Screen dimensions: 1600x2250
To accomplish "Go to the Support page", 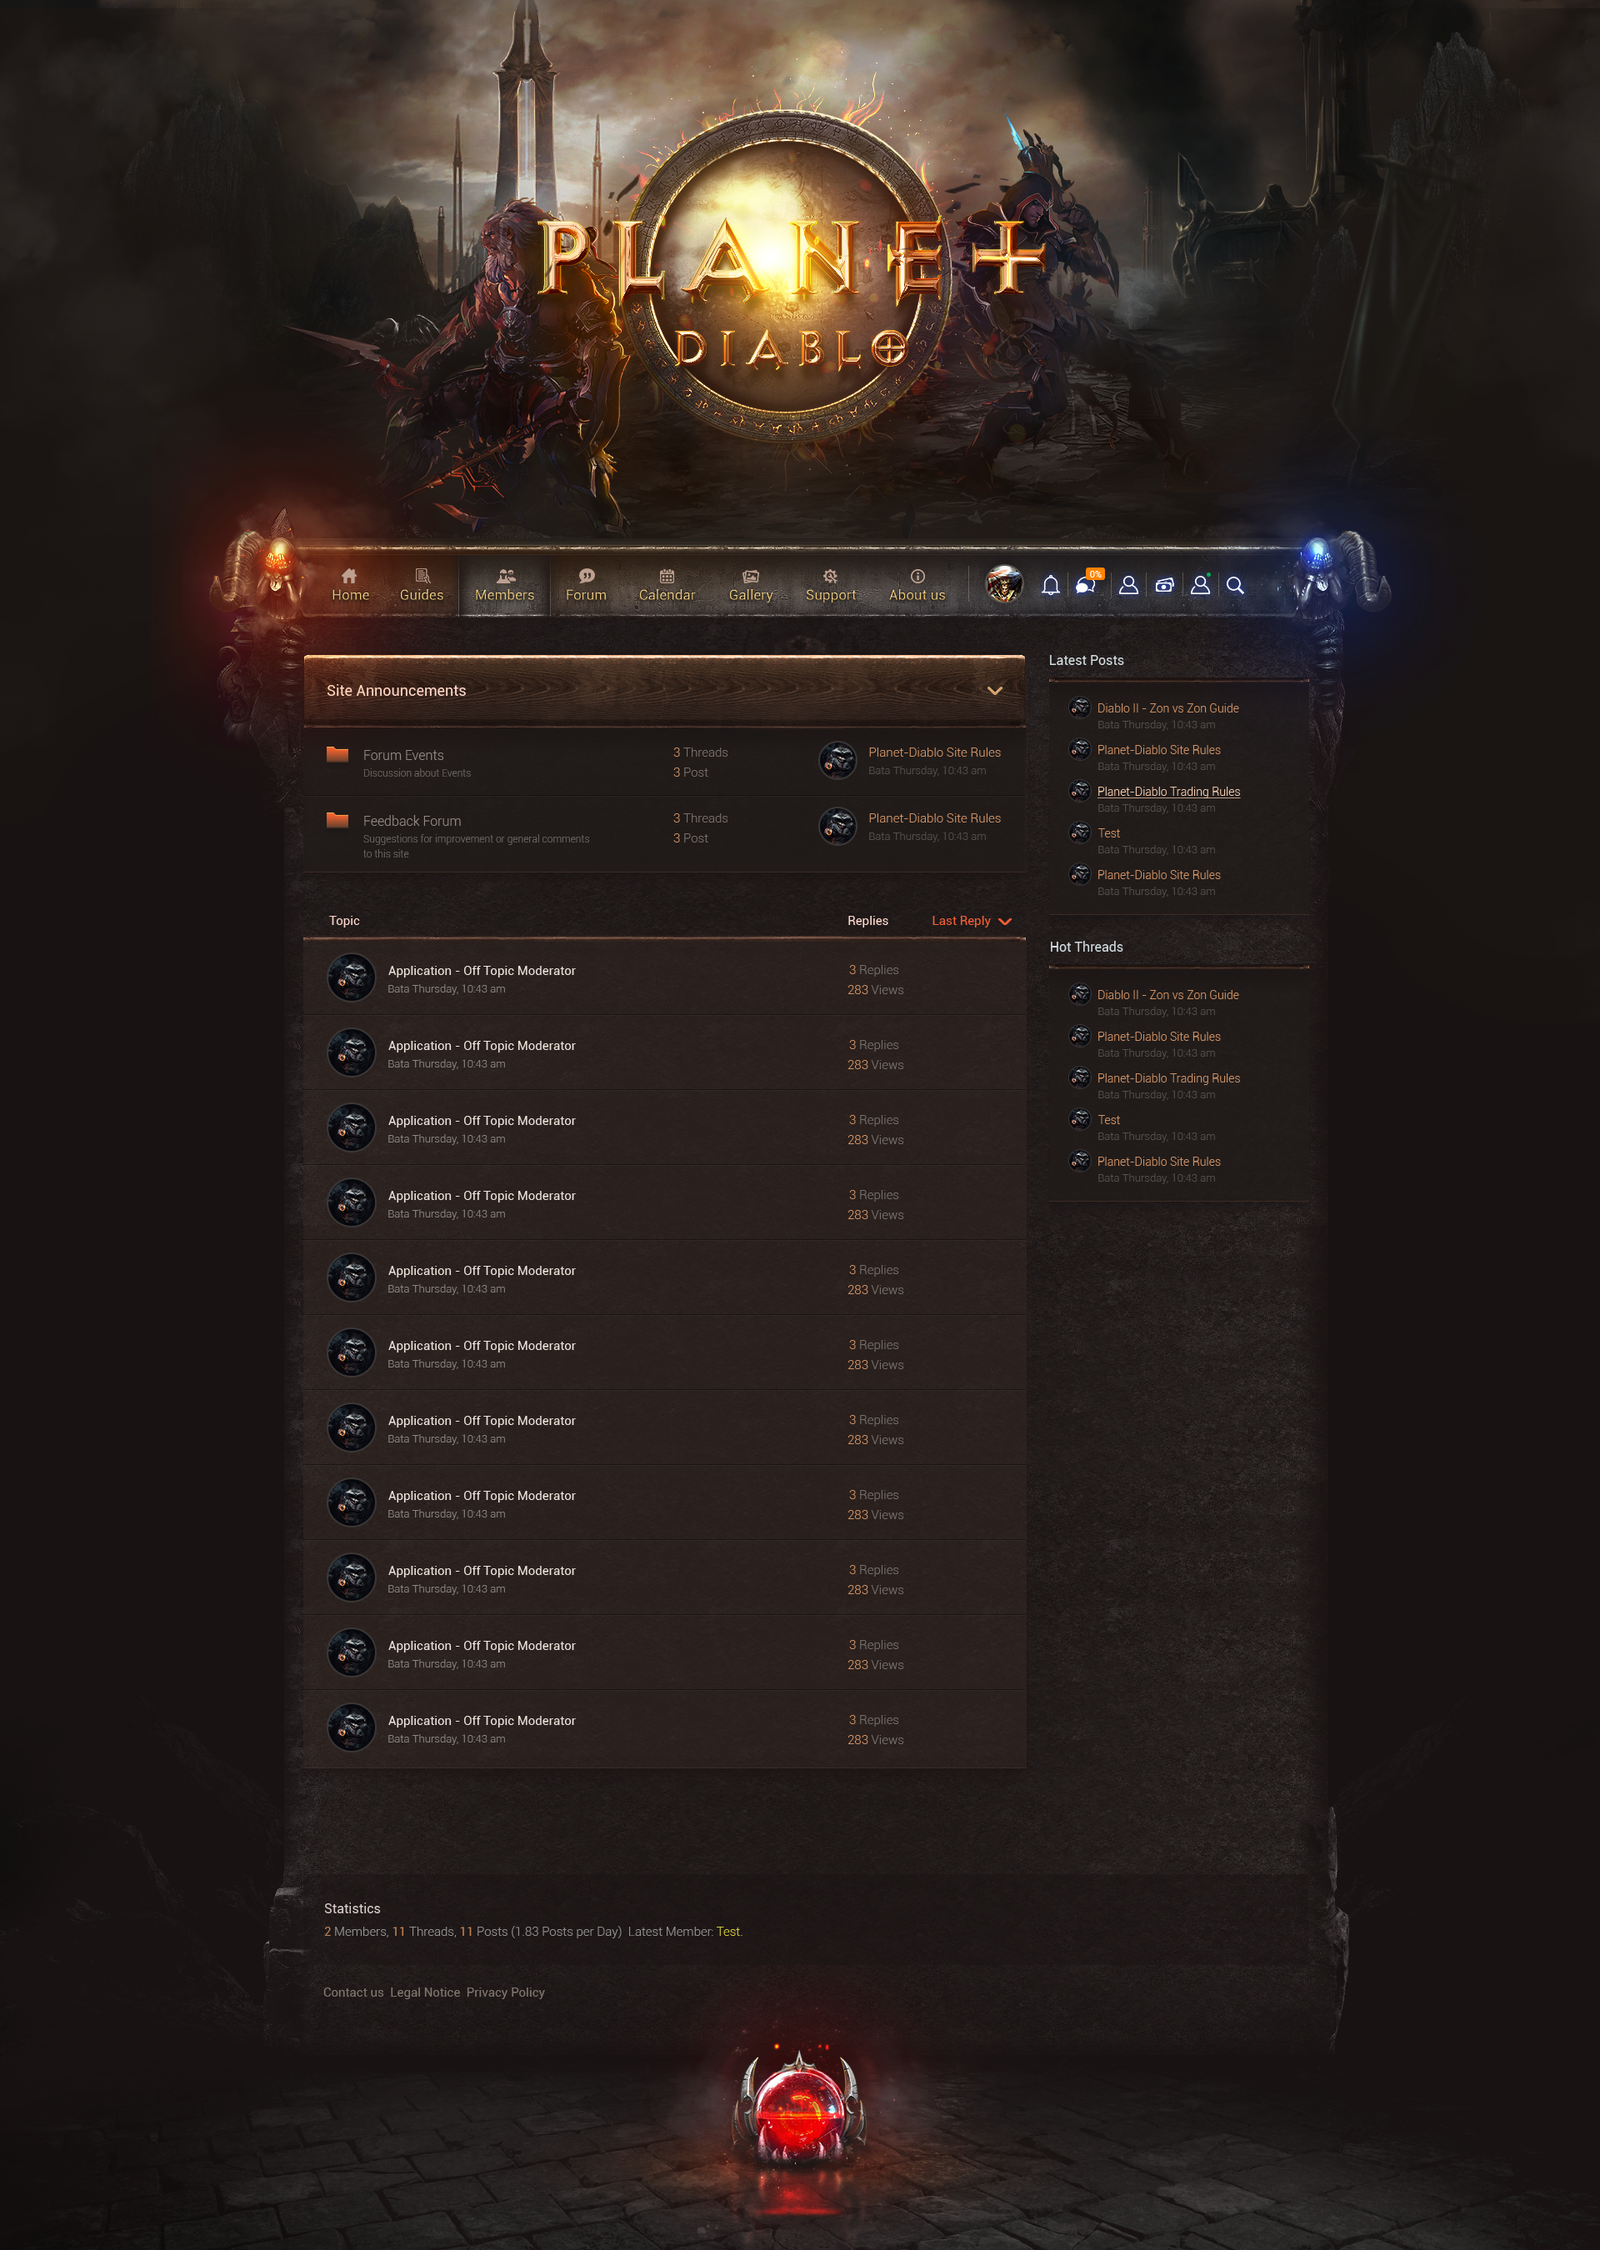I will click(831, 586).
